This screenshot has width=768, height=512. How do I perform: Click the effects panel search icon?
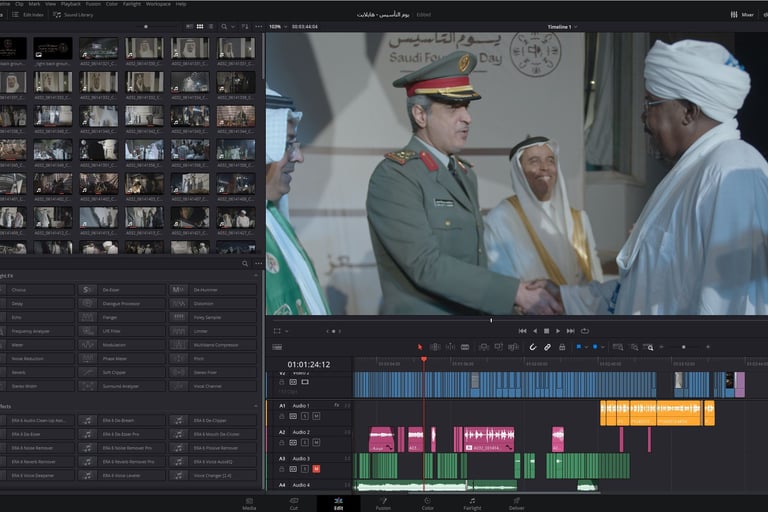click(x=245, y=264)
